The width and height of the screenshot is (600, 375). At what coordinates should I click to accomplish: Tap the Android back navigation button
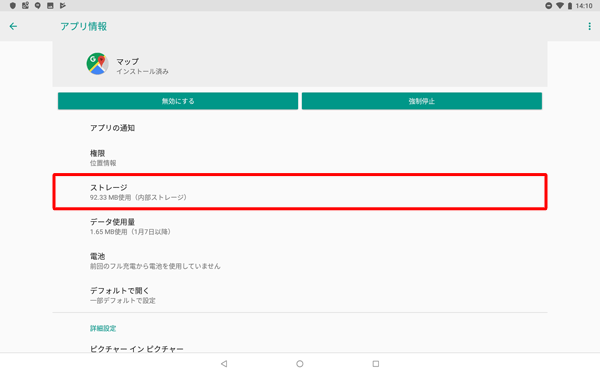(224, 364)
